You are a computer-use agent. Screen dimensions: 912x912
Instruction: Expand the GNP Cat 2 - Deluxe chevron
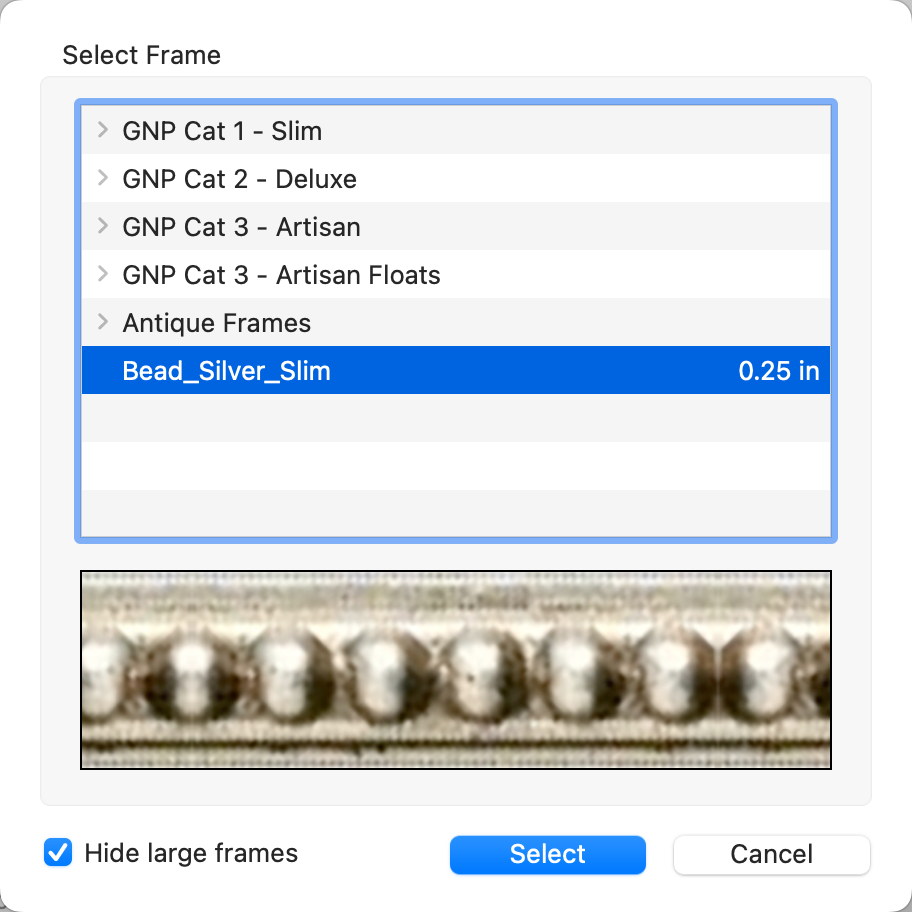click(x=102, y=178)
